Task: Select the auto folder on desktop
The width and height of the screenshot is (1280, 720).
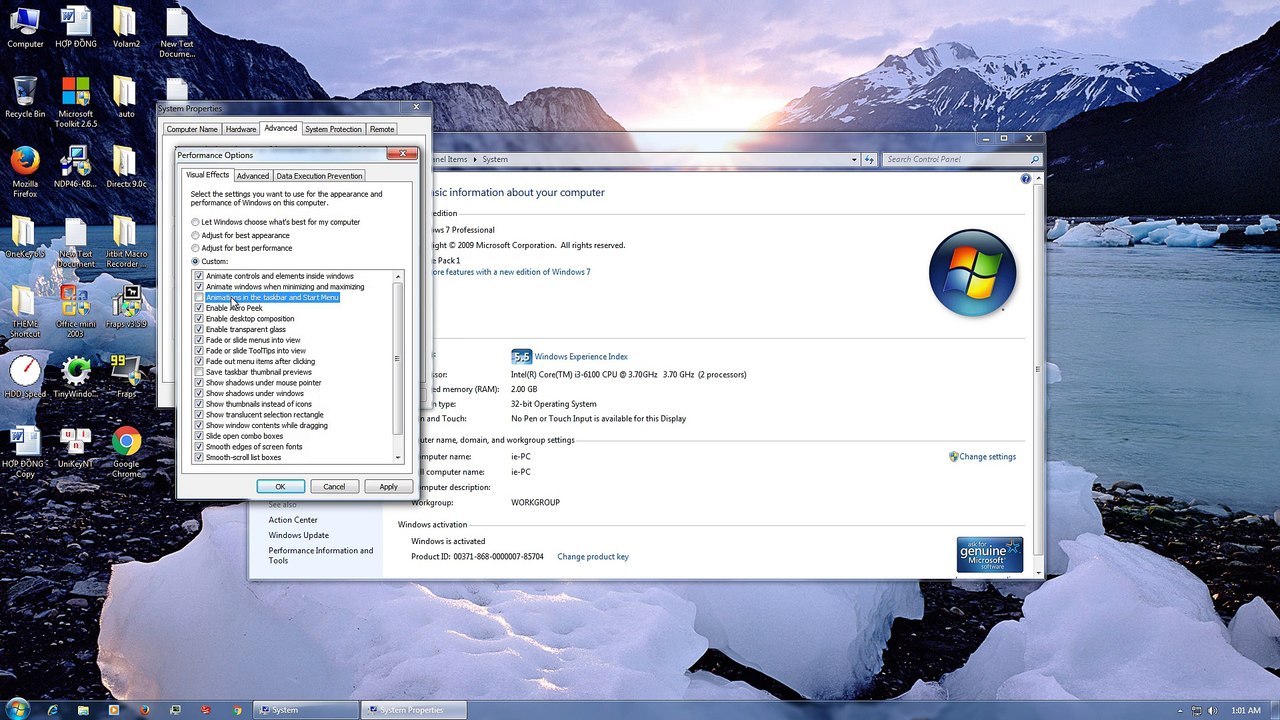Action: click(x=126, y=97)
